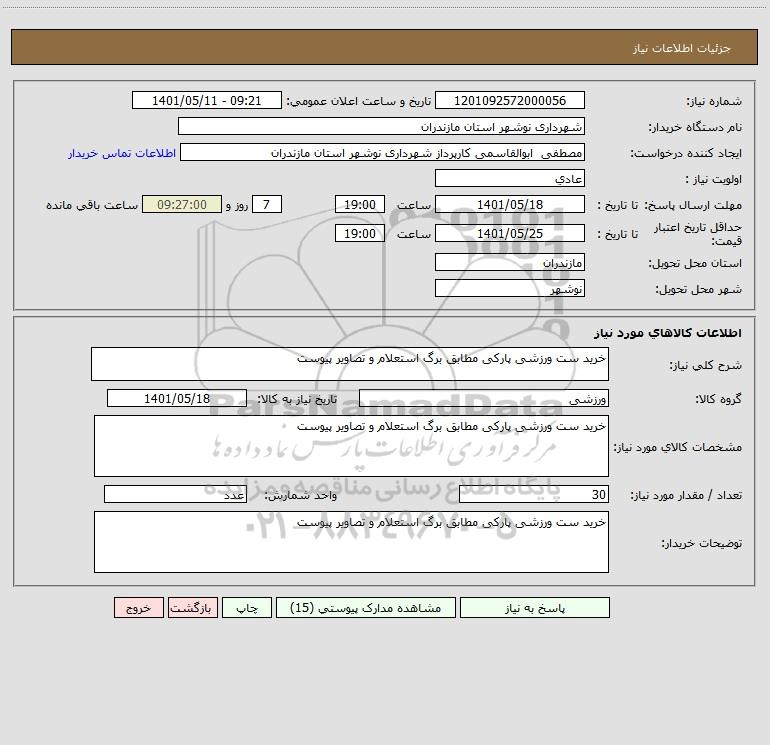The image size is (770, 745).
Task: Click the label شماره نیاز
Action: point(714,102)
